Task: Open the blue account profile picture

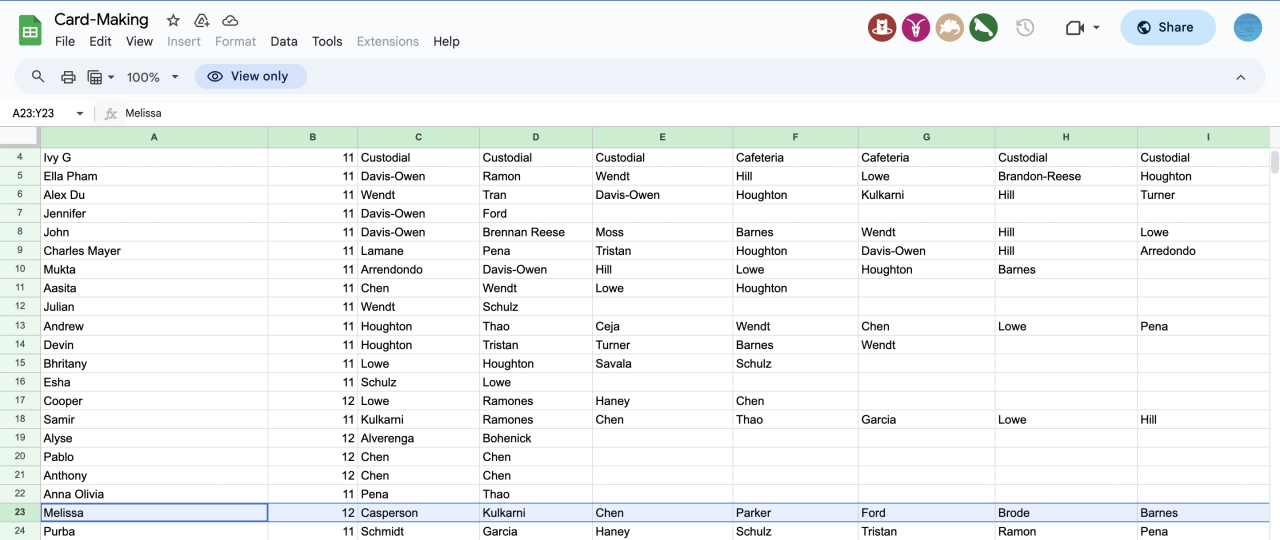Action: click(x=1248, y=28)
